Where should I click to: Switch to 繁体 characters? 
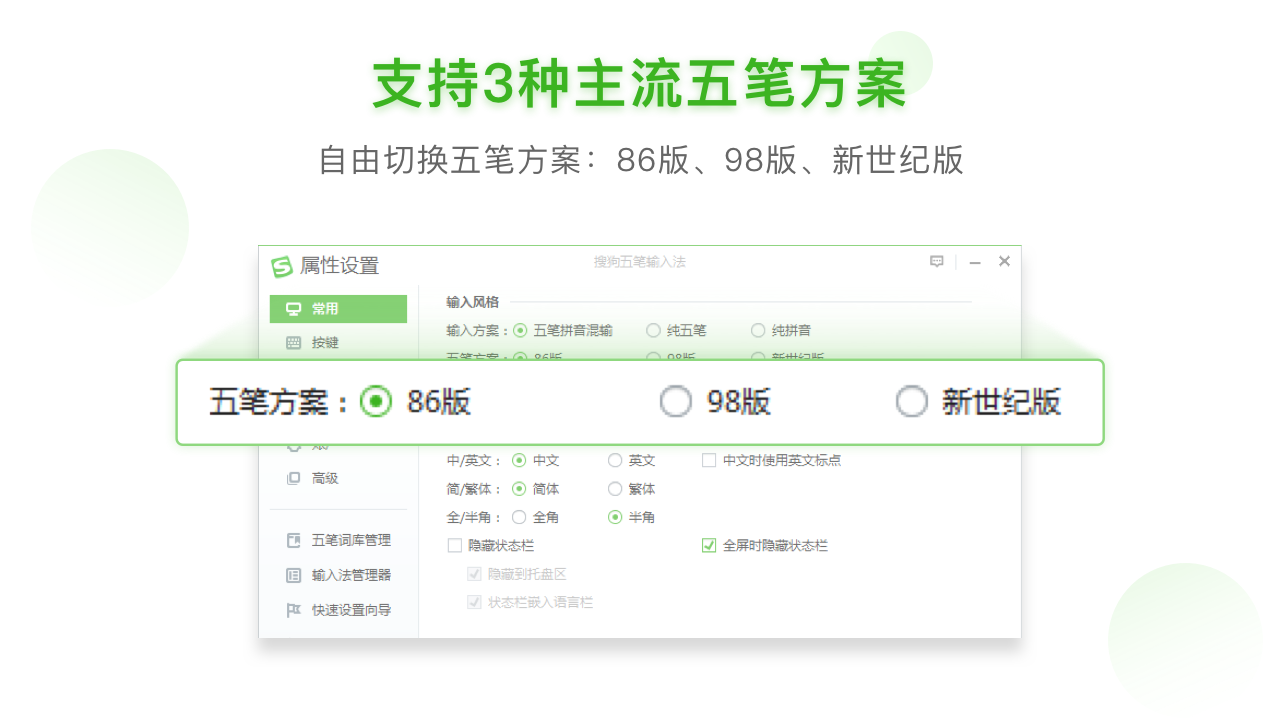(615, 489)
